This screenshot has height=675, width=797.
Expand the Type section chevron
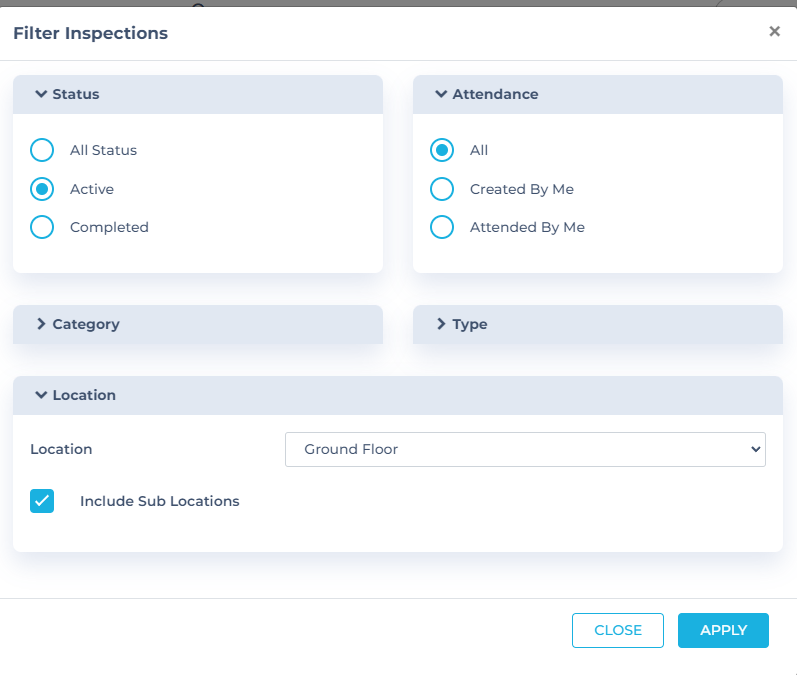tap(441, 324)
